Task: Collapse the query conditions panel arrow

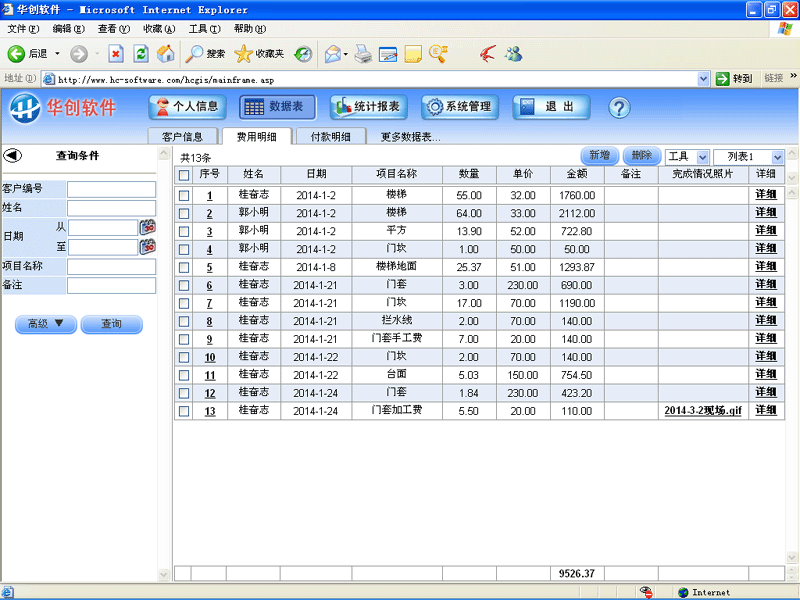Action: click(13, 155)
